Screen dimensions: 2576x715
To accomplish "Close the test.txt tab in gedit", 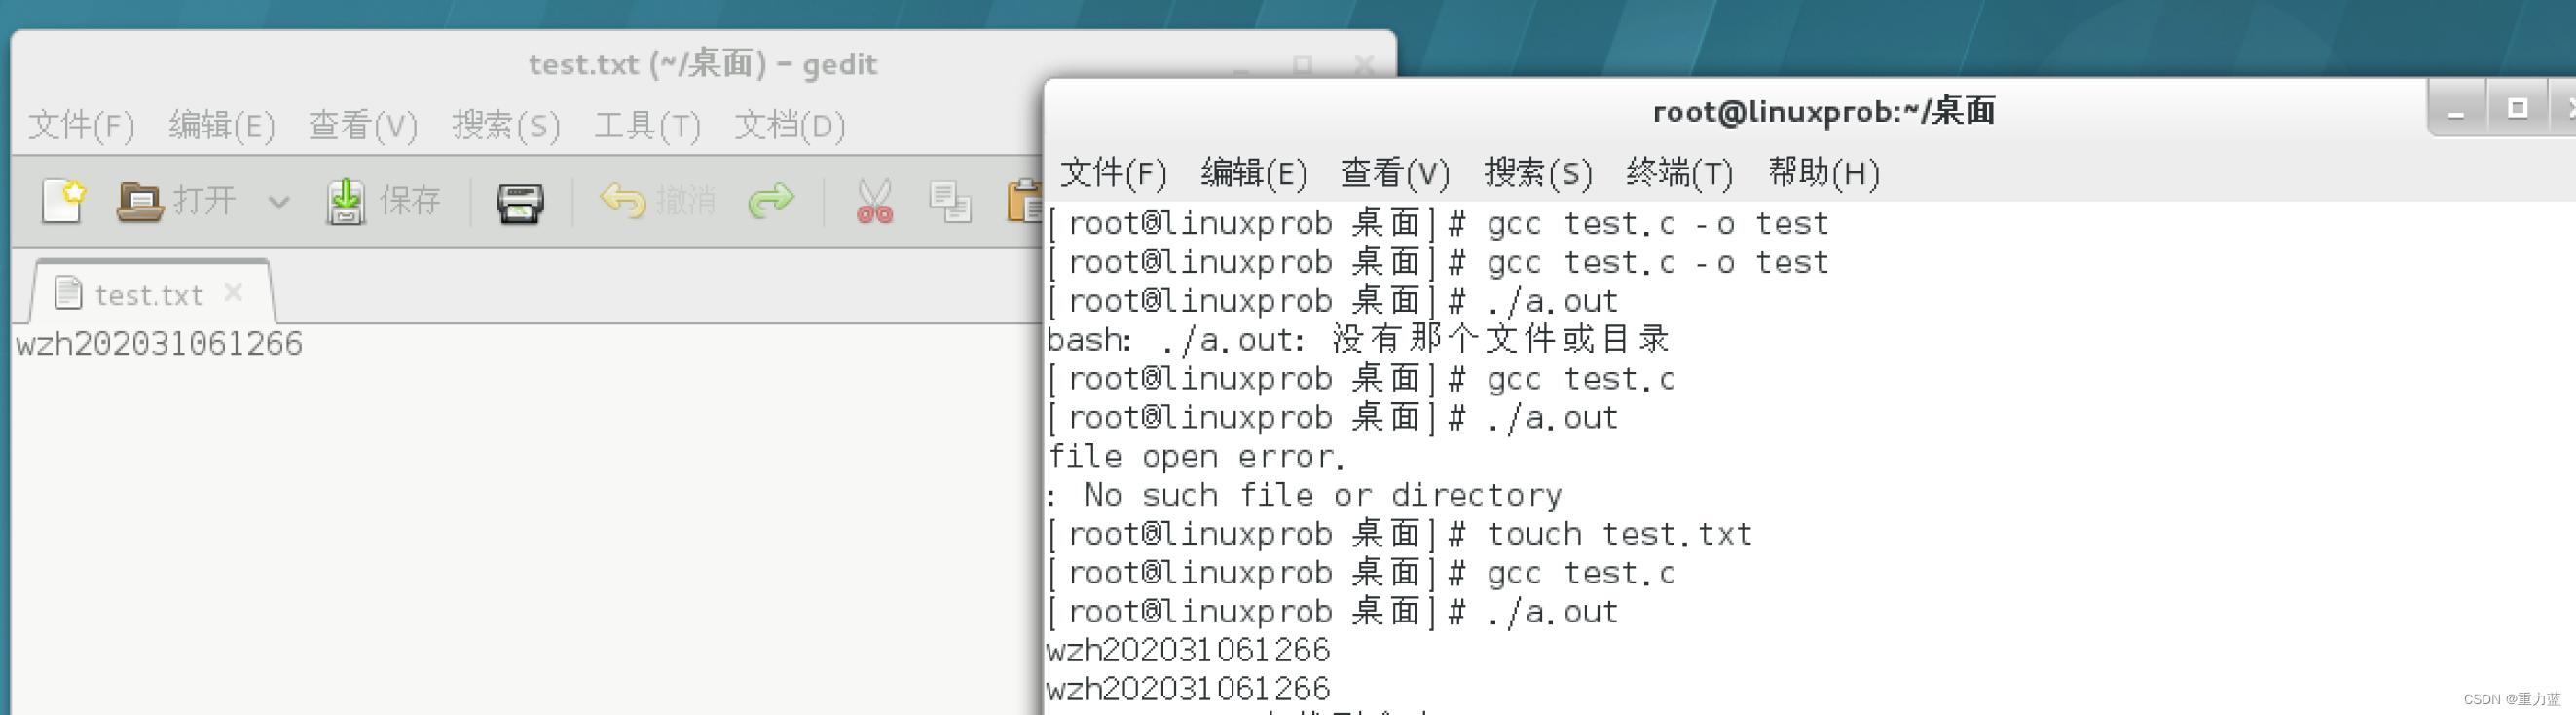I will point(234,293).
